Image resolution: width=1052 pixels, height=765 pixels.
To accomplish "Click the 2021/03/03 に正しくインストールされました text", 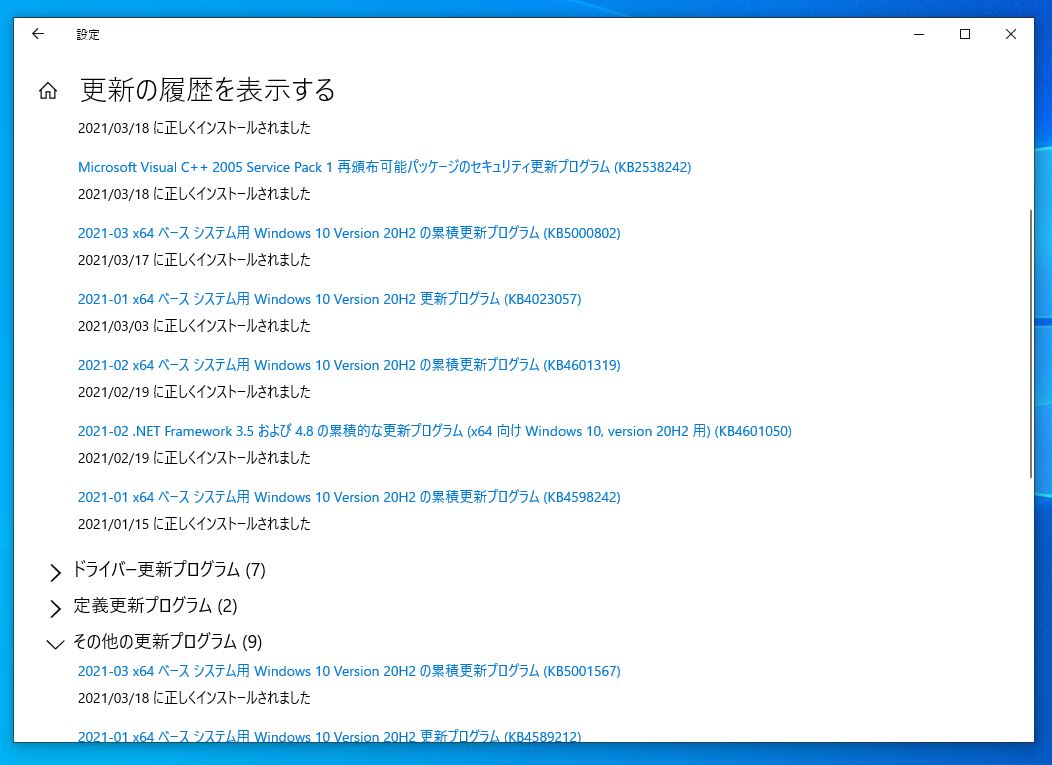I will point(194,326).
